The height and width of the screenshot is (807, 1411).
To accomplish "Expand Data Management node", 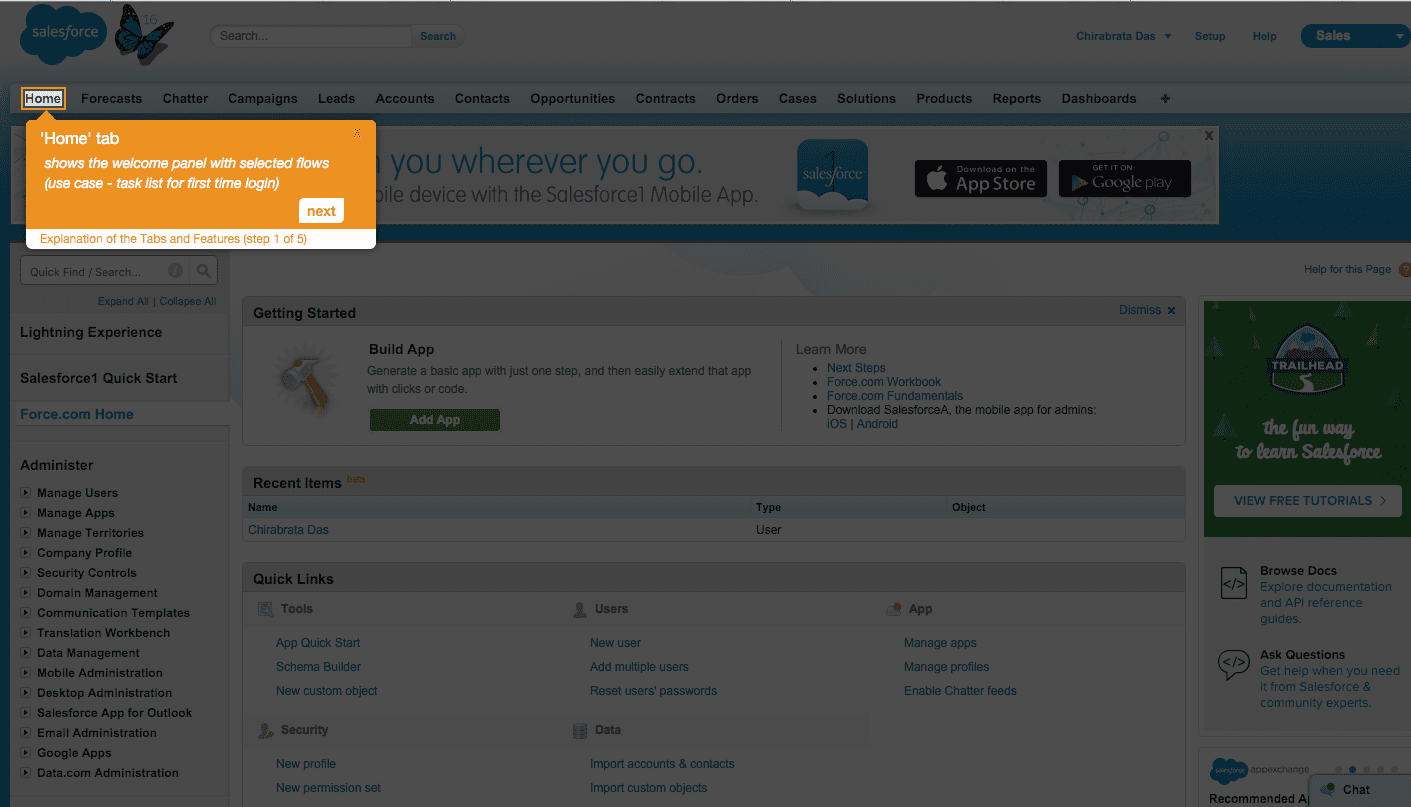I will 26,653.
